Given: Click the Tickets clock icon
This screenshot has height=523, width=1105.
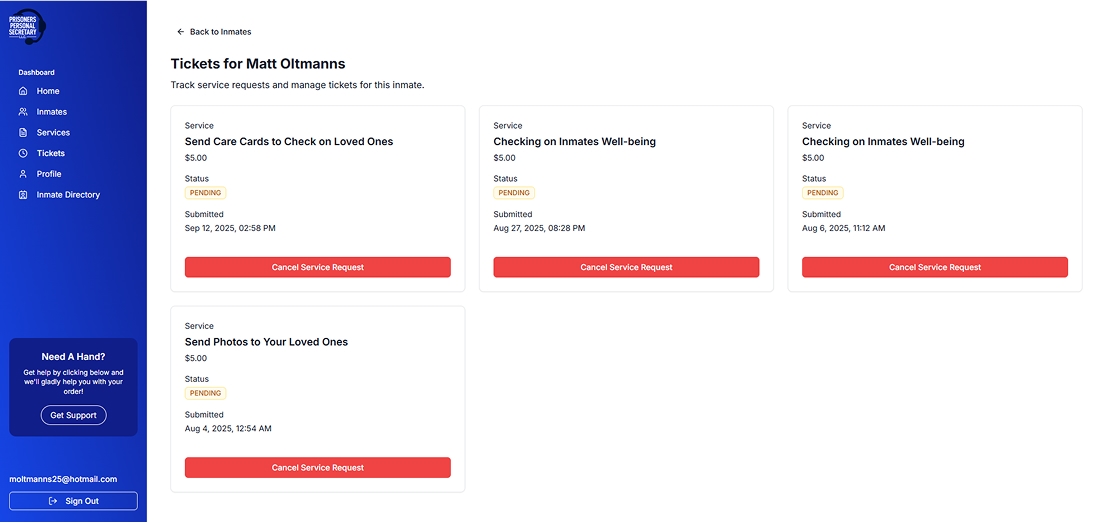Looking at the screenshot, I should coord(23,153).
